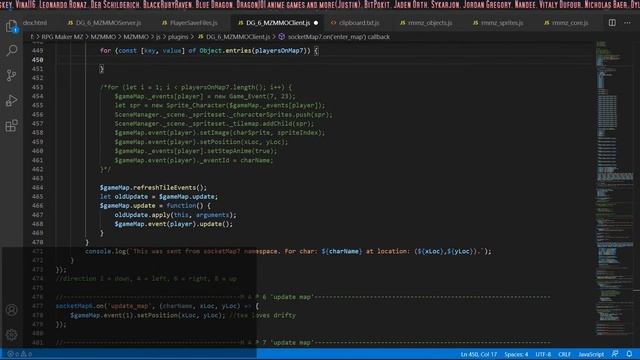Open the js breadcrumb folder

tap(158, 37)
